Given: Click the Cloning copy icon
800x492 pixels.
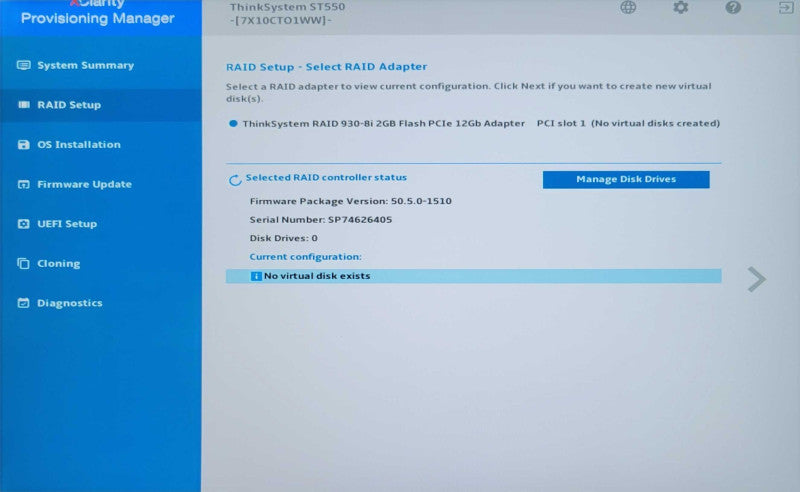Looking at the screenshot, I should pyautogui.click(x=23, y=263).
